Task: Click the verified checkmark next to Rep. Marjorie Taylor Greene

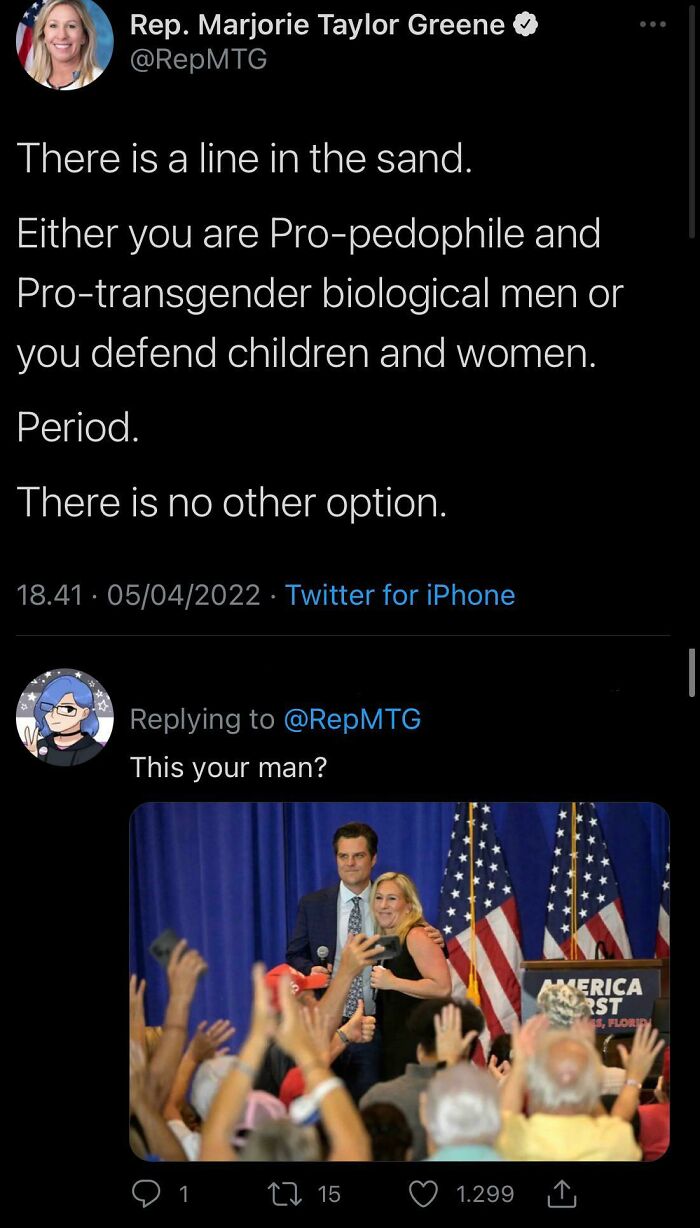Action: coord(525,24)
